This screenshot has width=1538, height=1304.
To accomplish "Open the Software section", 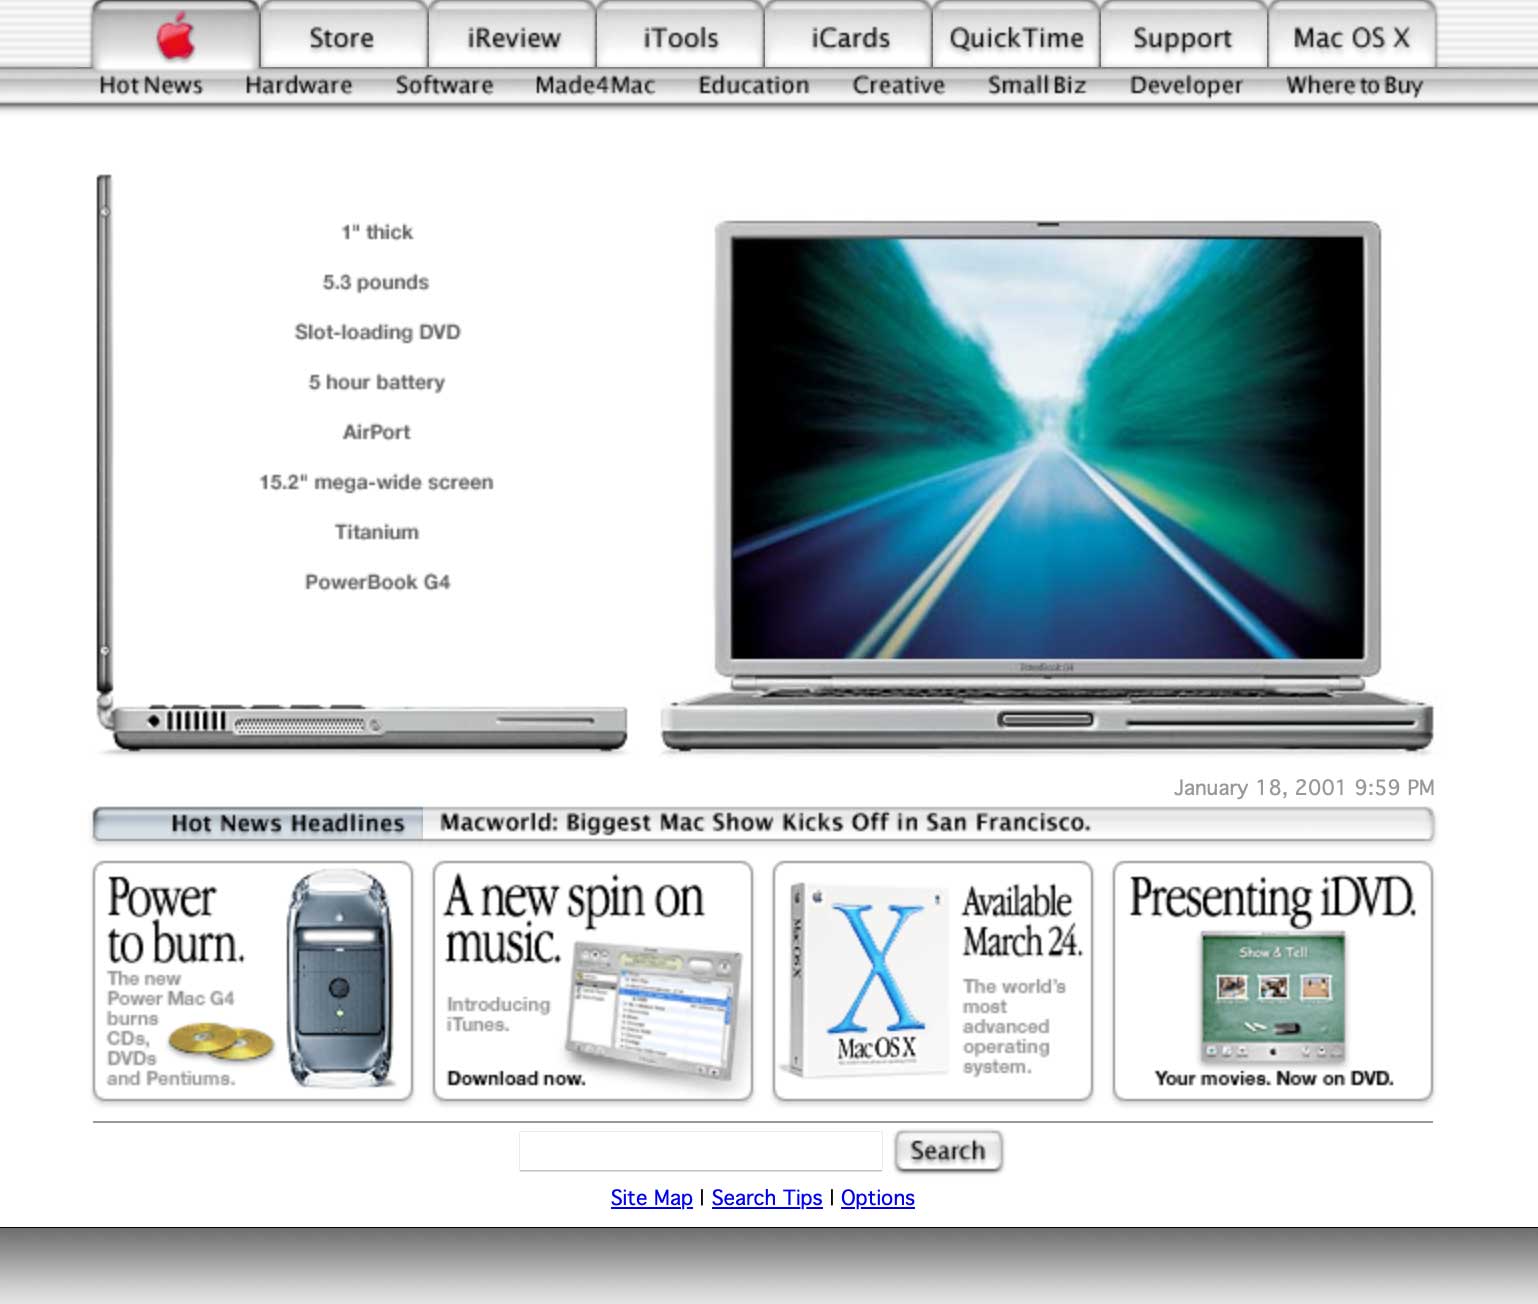I will (x=445, y=85).
